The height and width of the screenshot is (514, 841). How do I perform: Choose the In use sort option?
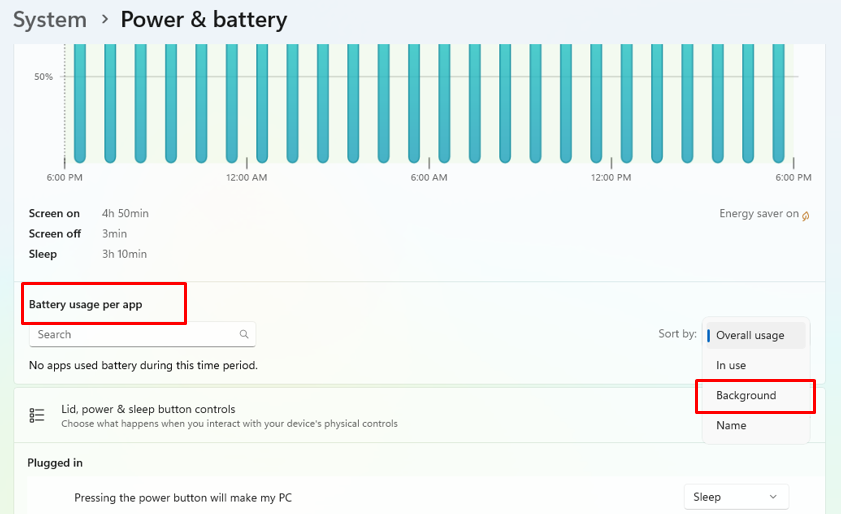click(731, 365)
